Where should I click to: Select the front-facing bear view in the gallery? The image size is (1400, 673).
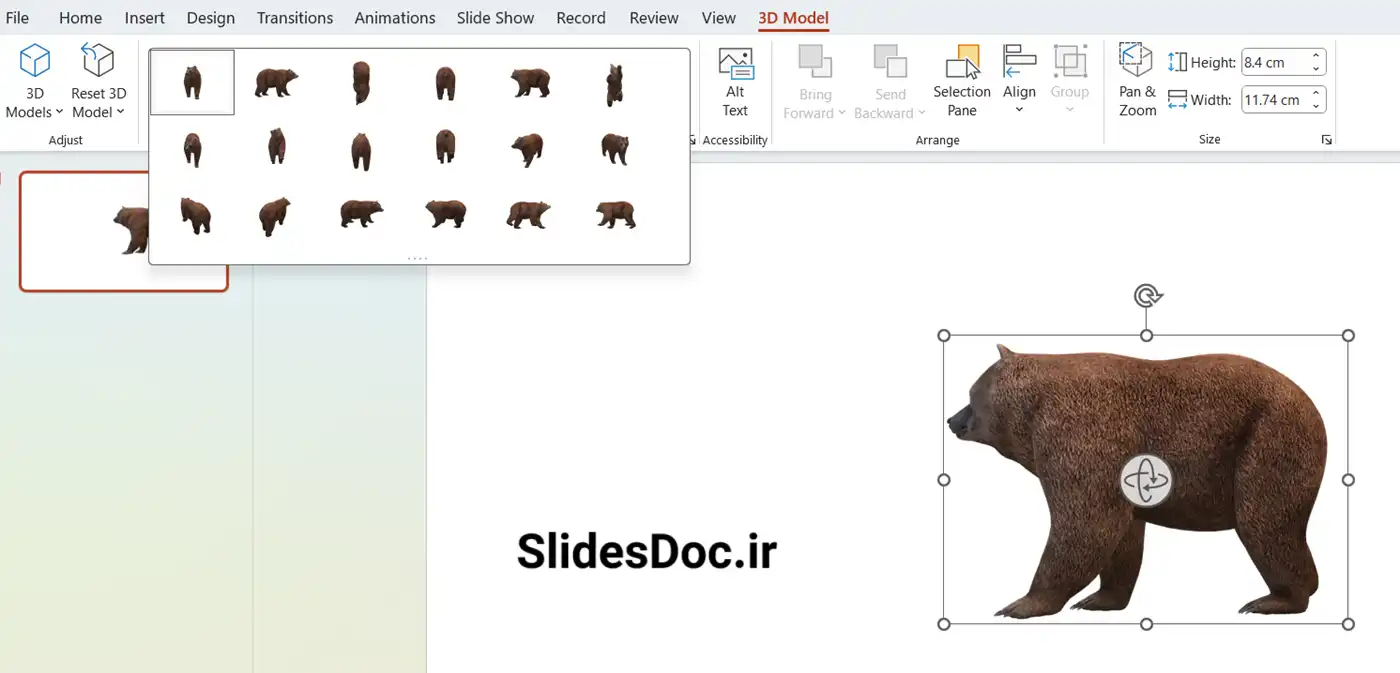(x=191, y=82)
